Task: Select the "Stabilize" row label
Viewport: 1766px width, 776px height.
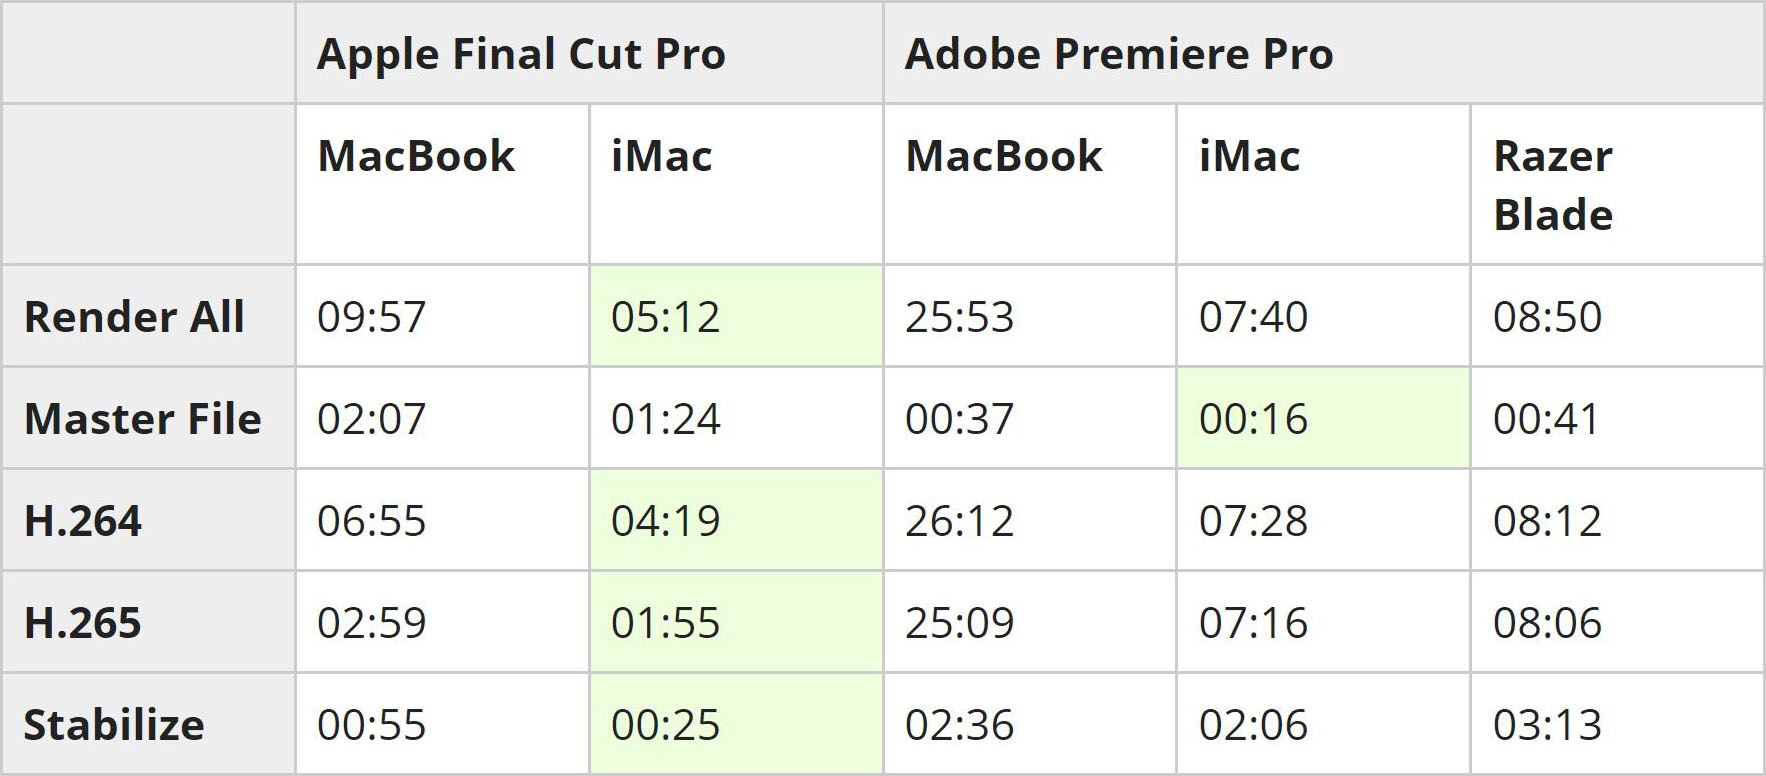Action: (114, 725)
